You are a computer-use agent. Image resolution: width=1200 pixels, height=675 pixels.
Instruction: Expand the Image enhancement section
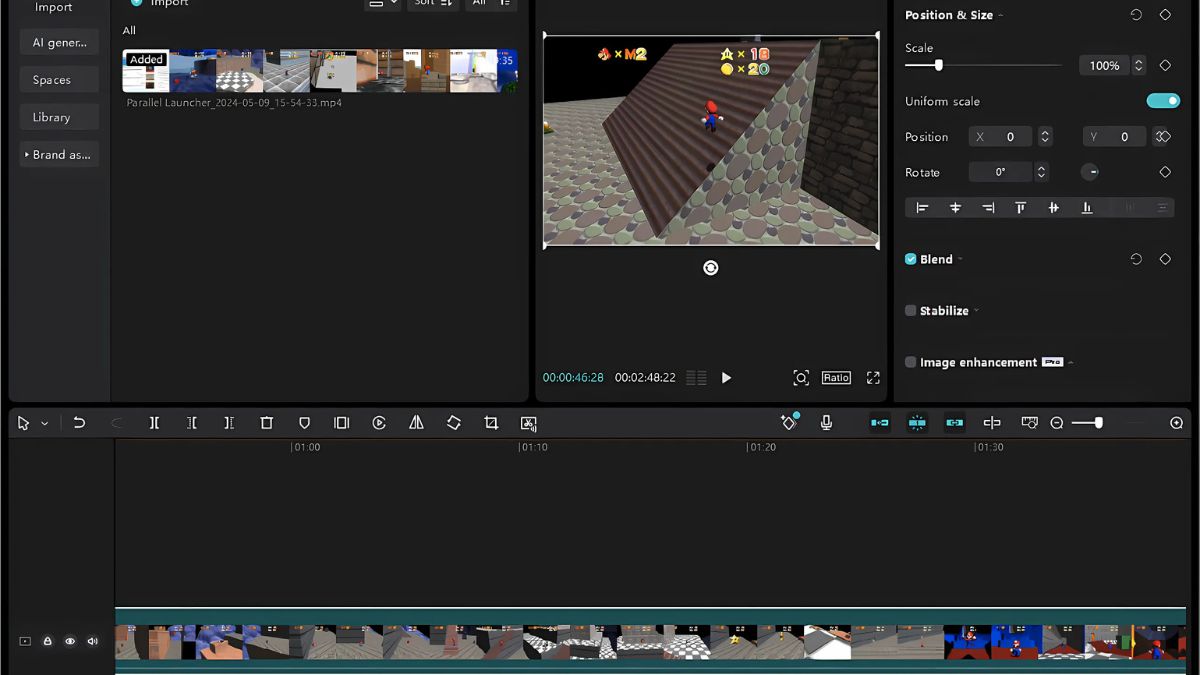[x=1071, y=362]
